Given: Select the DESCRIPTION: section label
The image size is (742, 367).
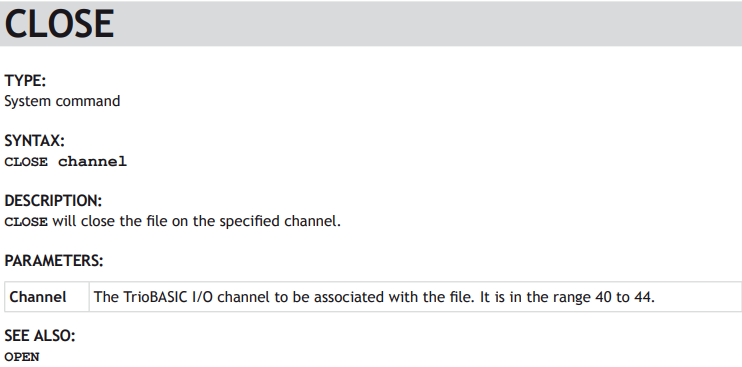Looking at the screenshot, I should 53,201.
